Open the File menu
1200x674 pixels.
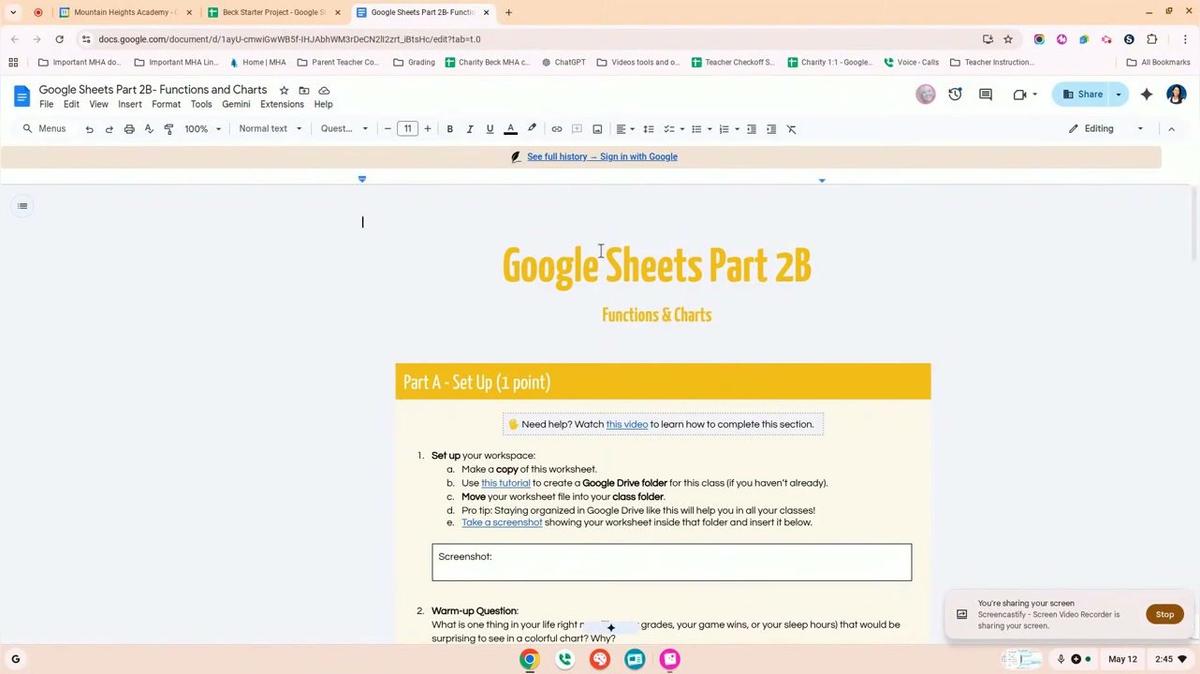46,104
